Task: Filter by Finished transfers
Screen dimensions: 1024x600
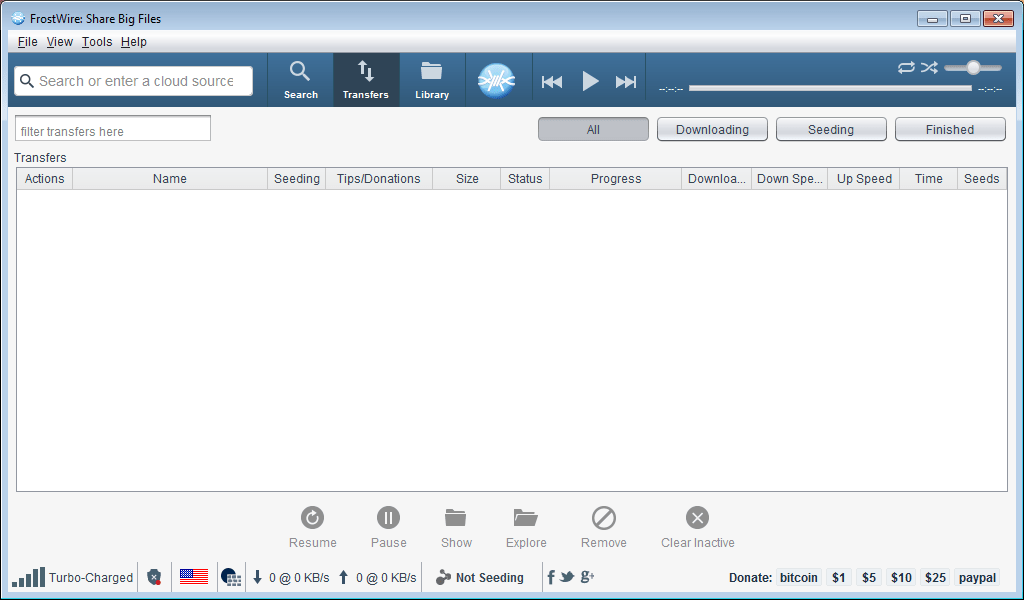Action: 950,129
